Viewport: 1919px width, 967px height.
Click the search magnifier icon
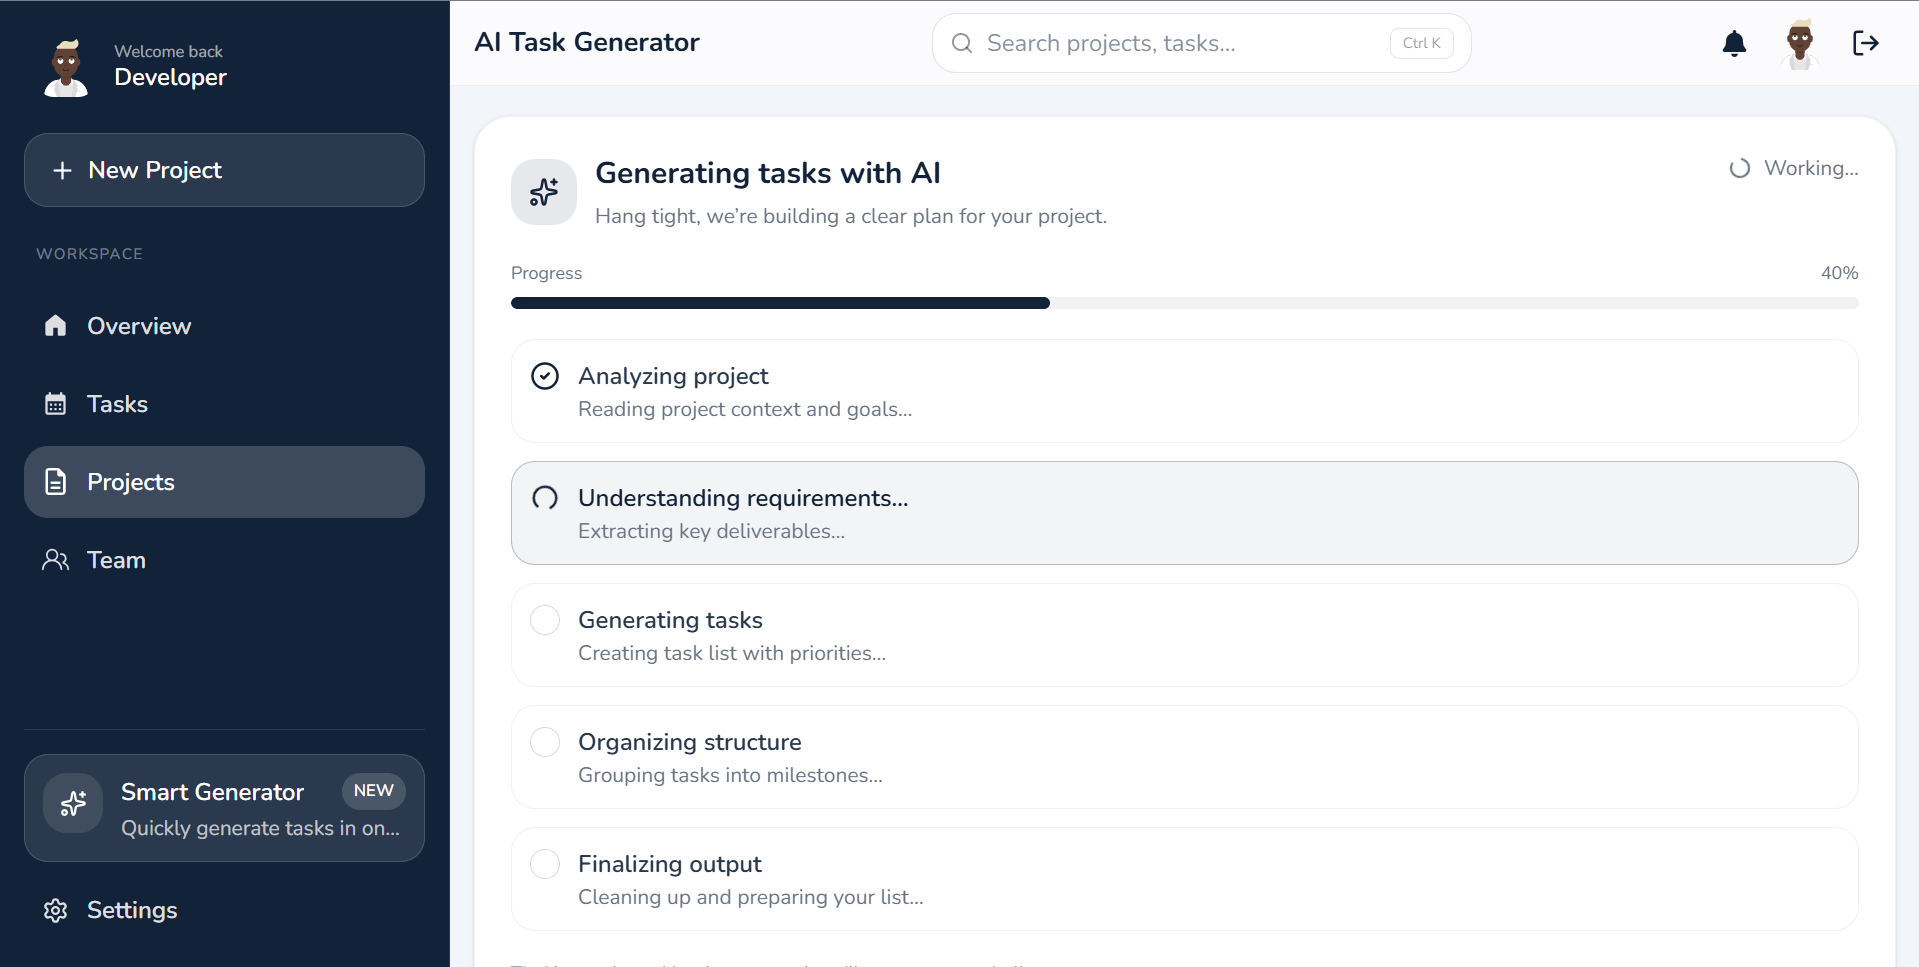click(x=962, y=43)
